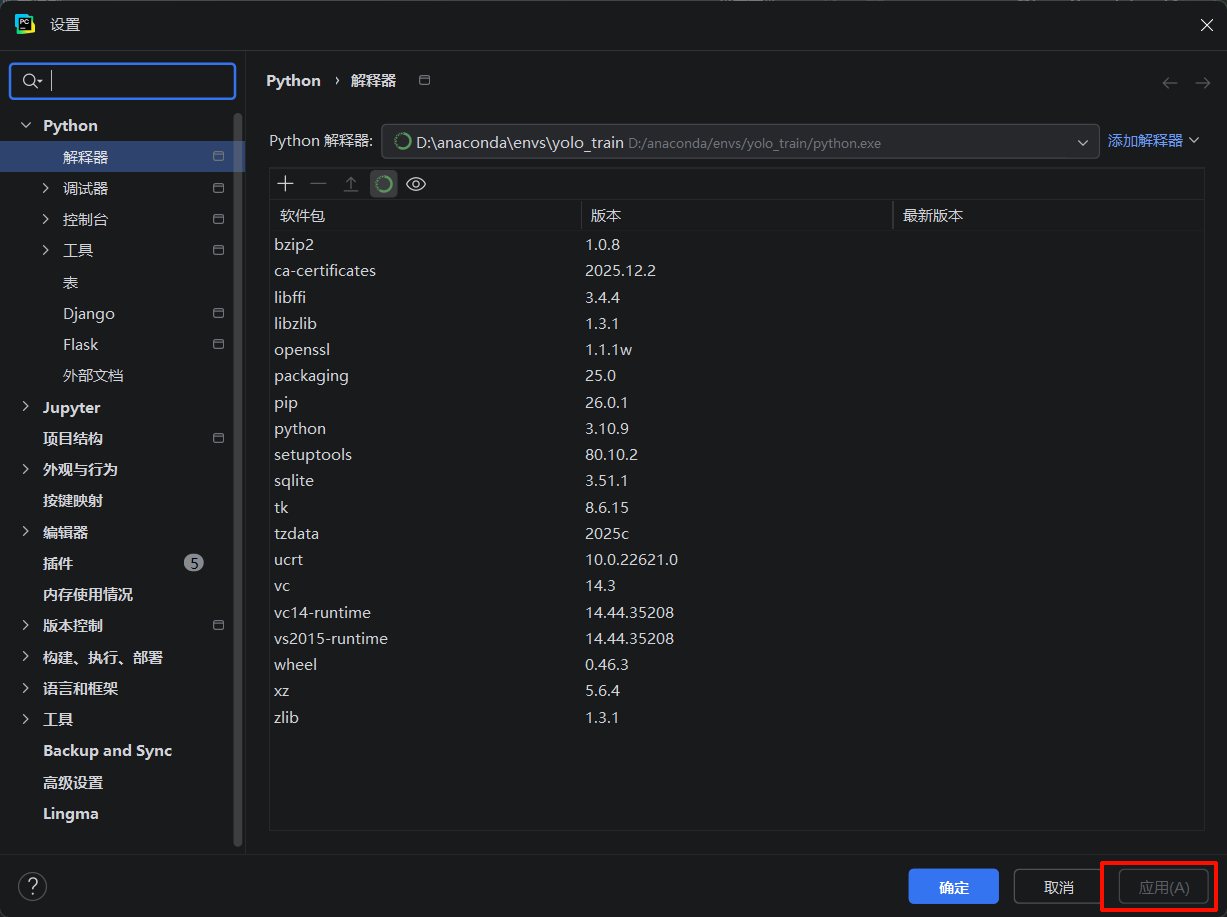The image size is (1227, 917).
Task: Click Python in the breadcrumb
Action: point(293,81)
